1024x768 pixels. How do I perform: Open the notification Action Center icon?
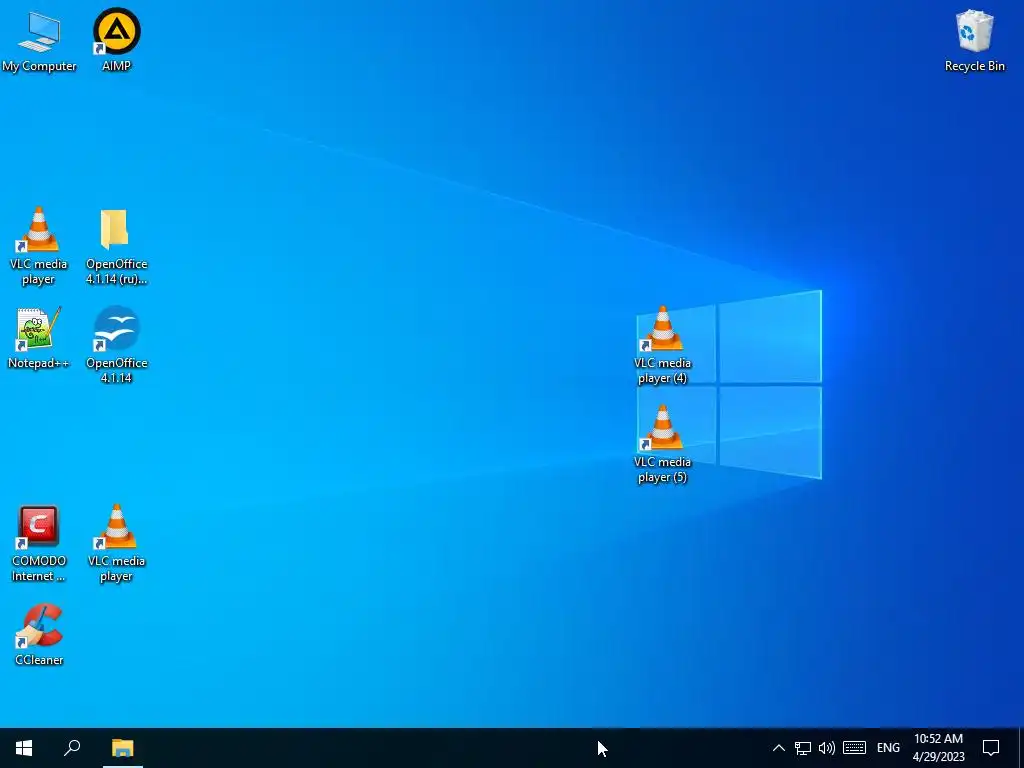[x=991, y=748]
